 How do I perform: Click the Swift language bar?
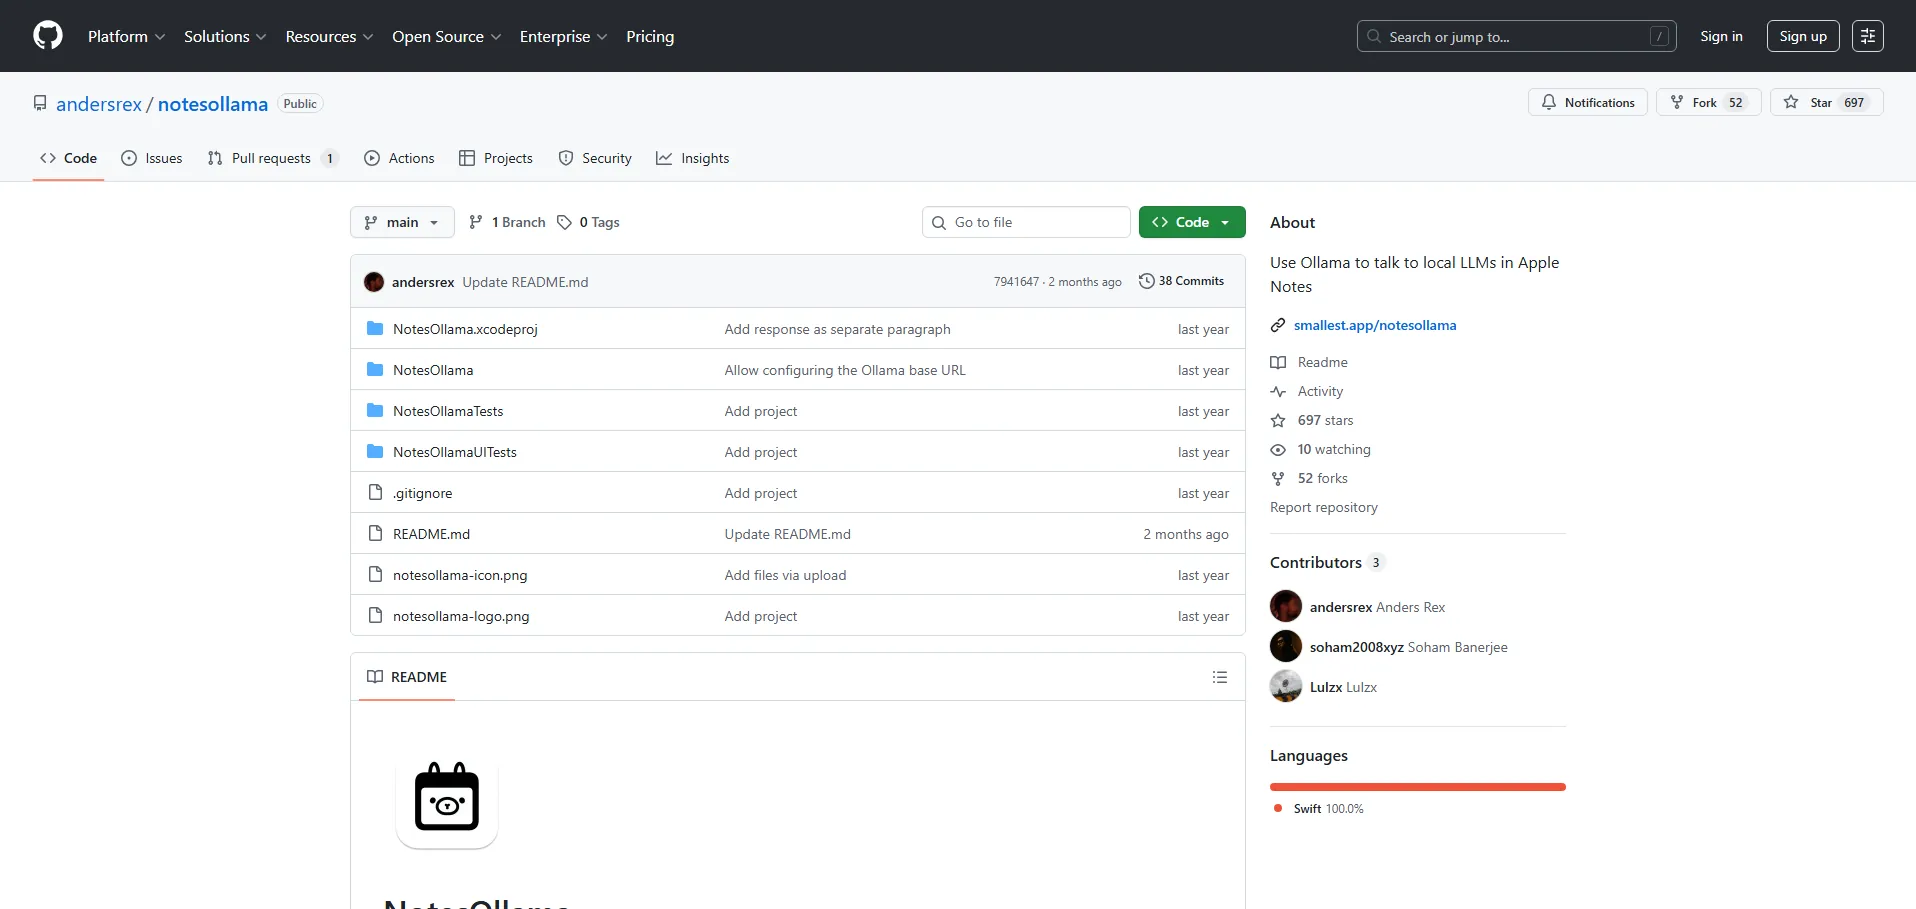pos(1417,787)
